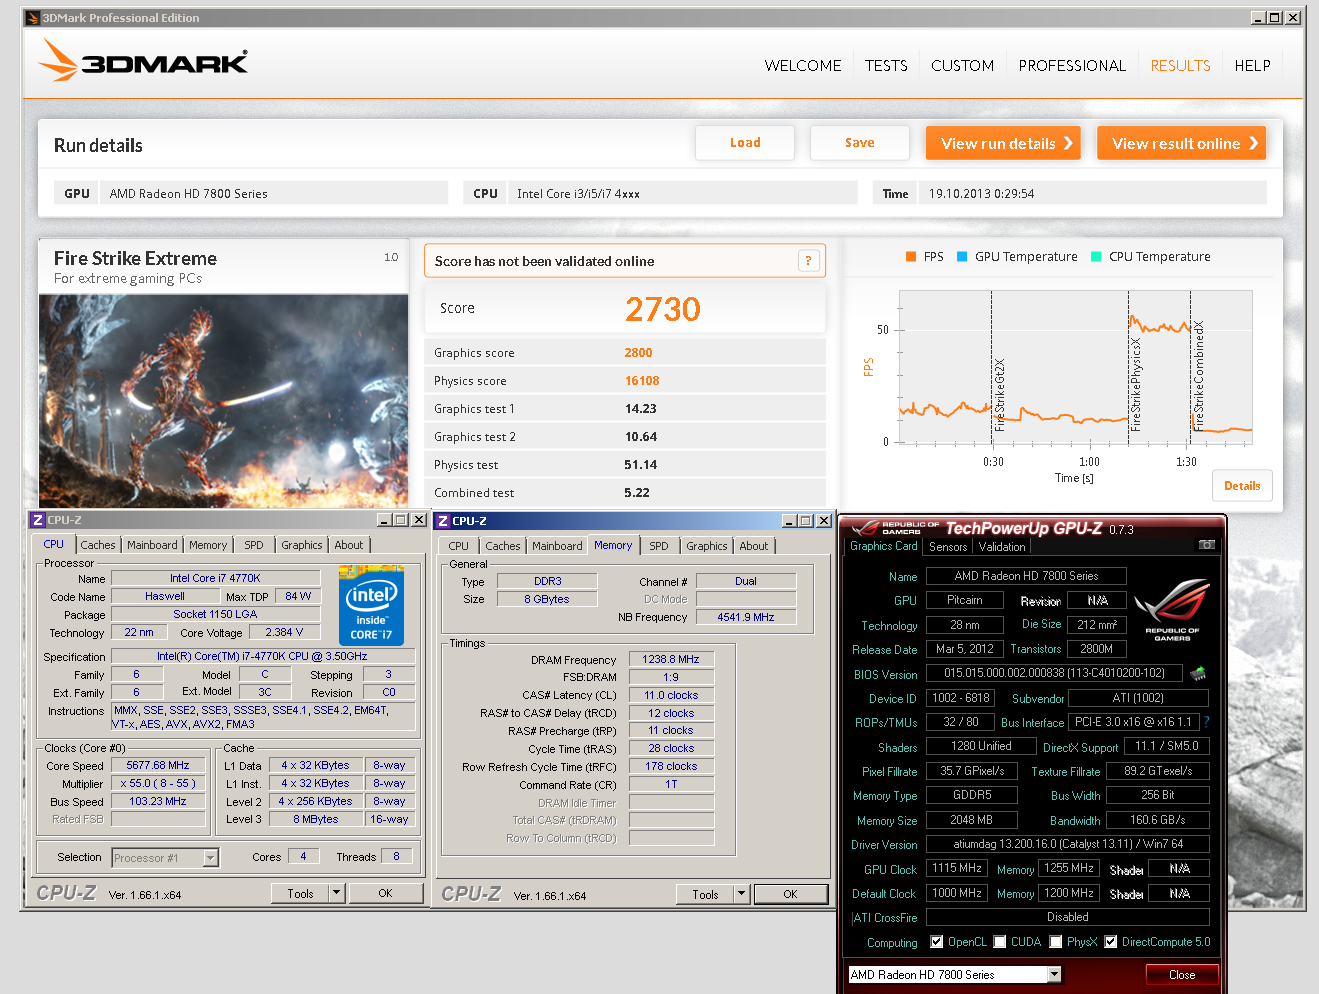This screenshot has height=994, width=1319.
Task: Click OK in the Memory tab CPU-Z window
Action: pyautogui.click(x=791, y=894)
